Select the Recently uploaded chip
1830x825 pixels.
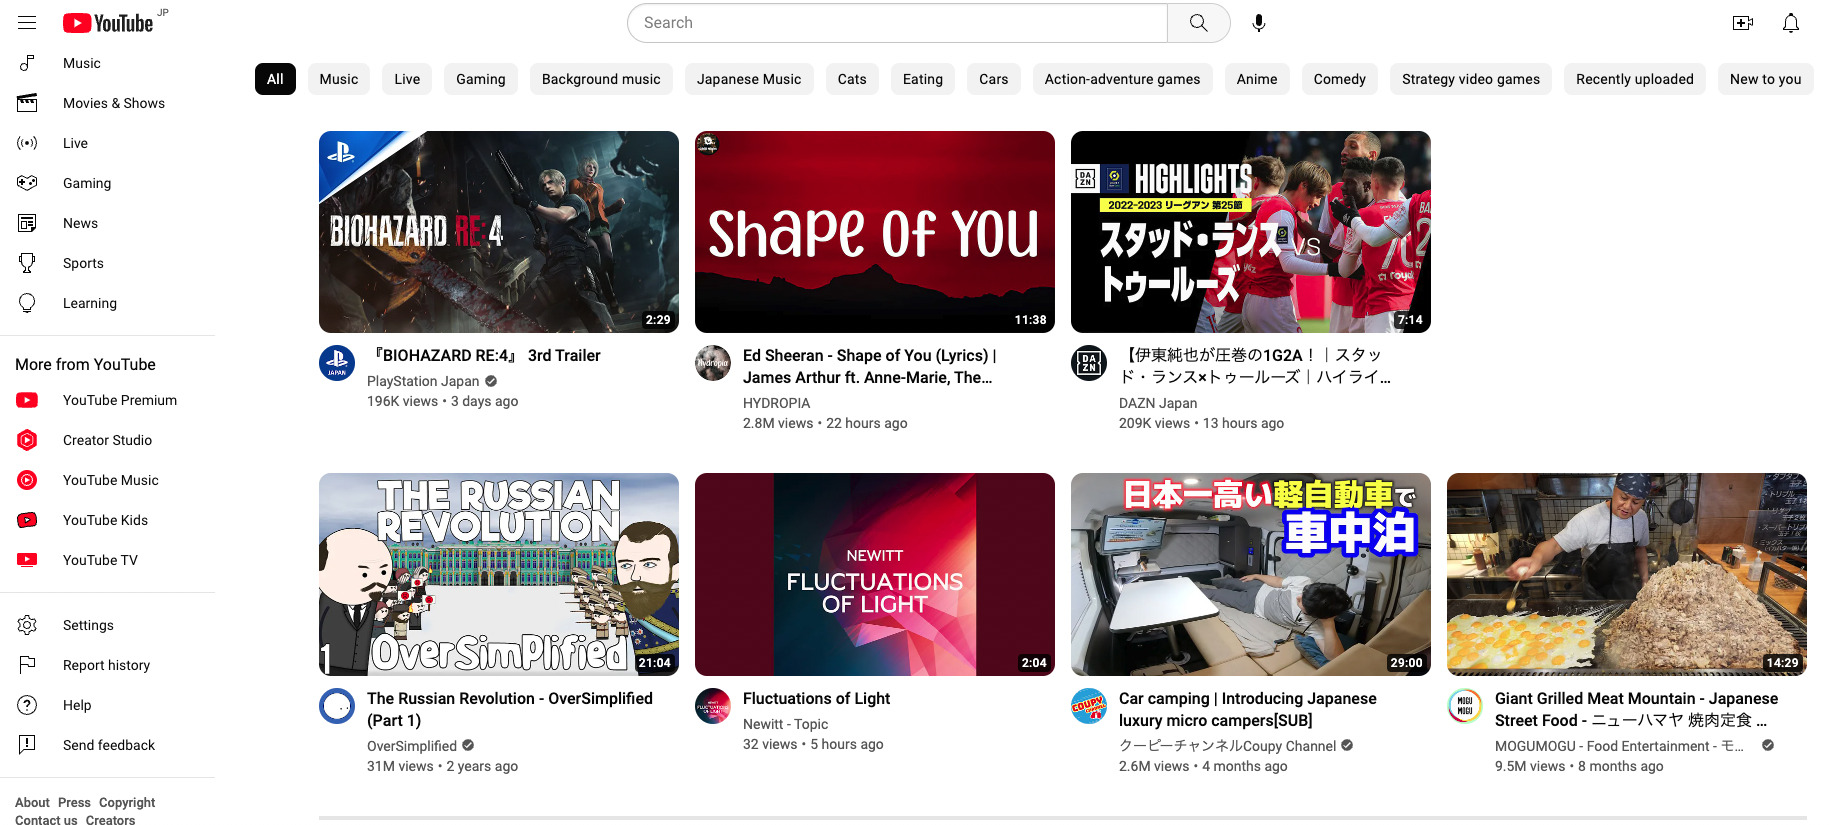click(1635, 79)
